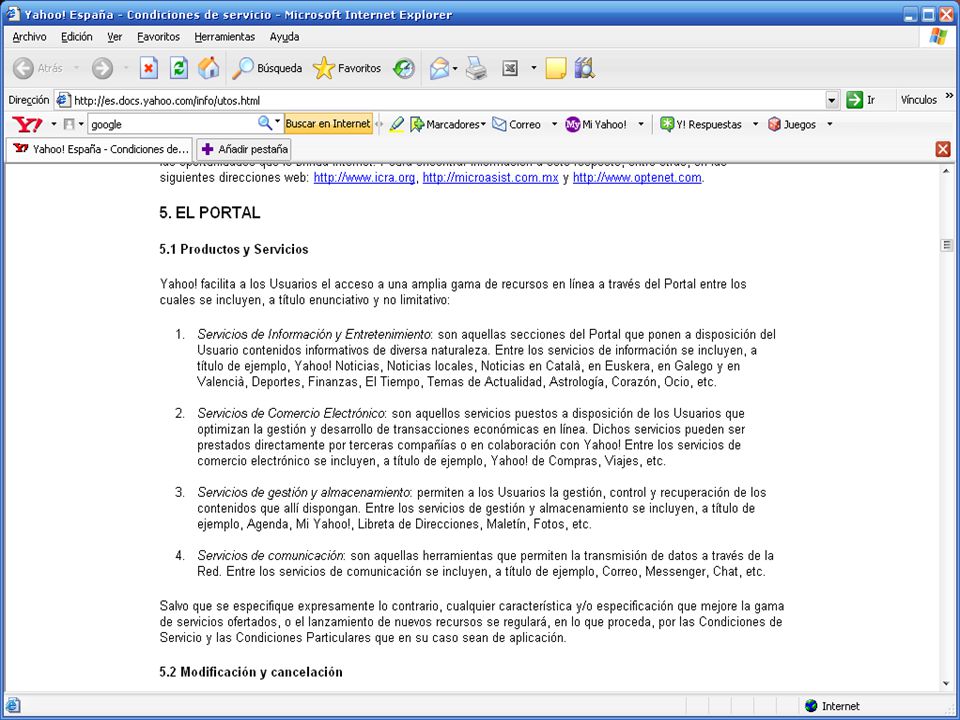Expand the Yahoo logo dropdown arrow

(x=53, y=124)
